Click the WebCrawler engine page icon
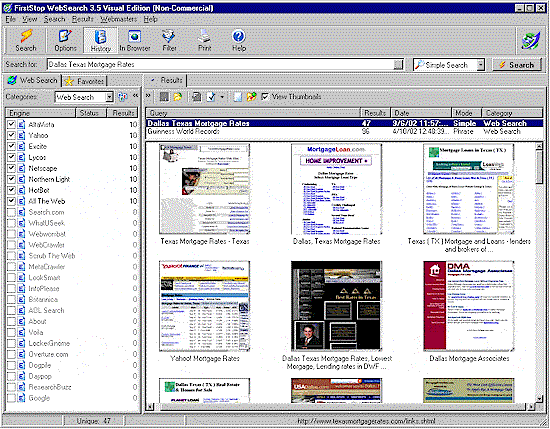Image resolution: width=550 pixels, height=429 pixels. click(22, 244)
